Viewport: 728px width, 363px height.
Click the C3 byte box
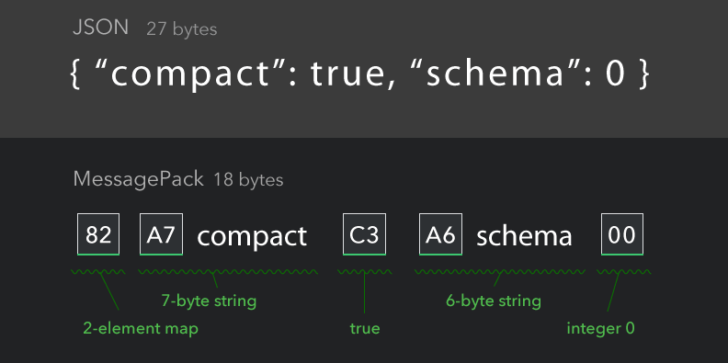pos(364,234)
